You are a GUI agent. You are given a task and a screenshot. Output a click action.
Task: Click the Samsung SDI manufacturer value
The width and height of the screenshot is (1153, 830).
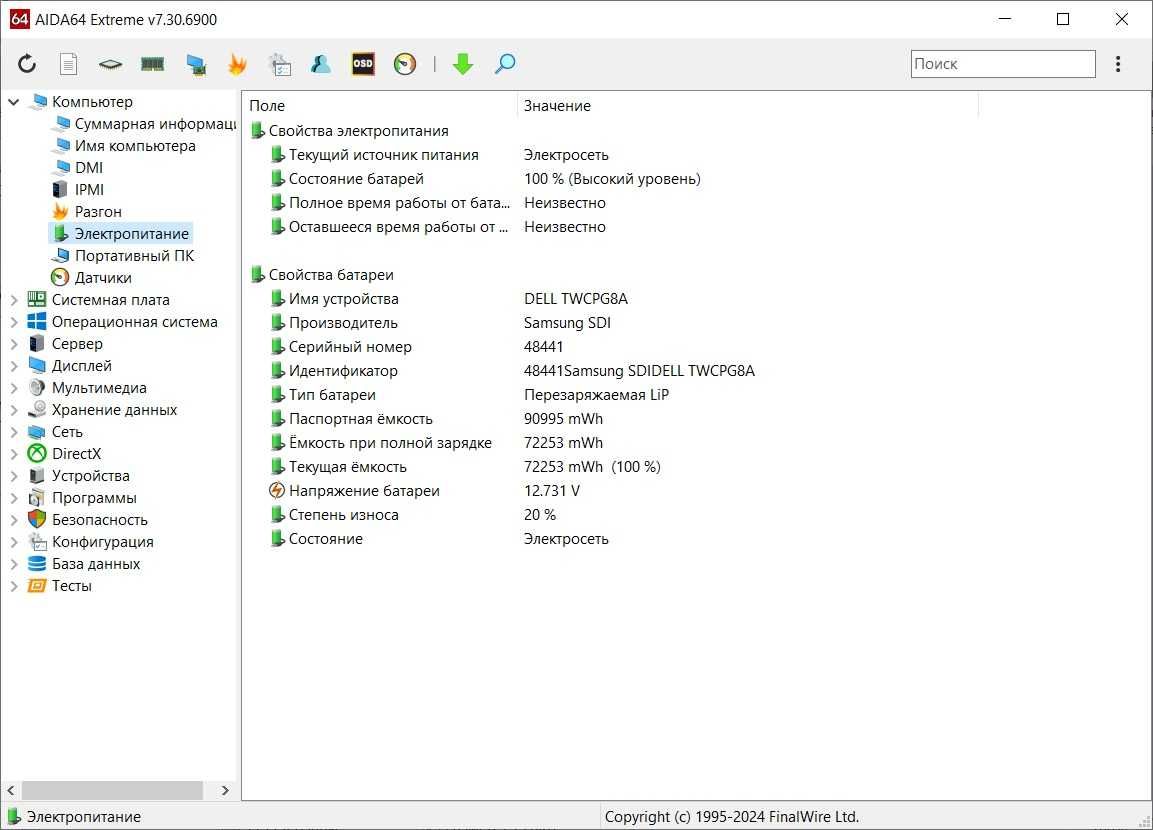[x=567, y=323]
